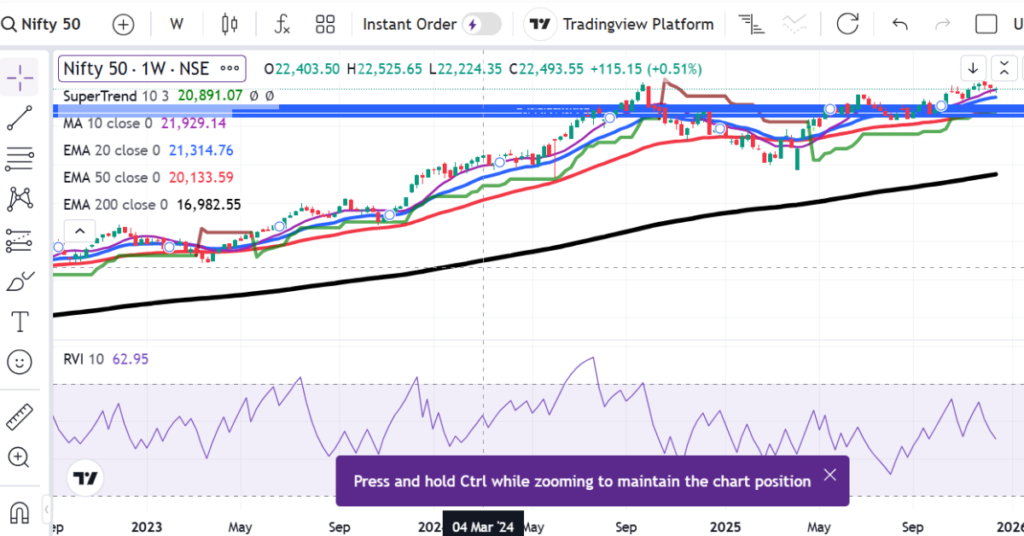This screenshot has width=1024, height=536.
Task: Select the EMA 50 close 0 indicator legend
Action: 111,178
